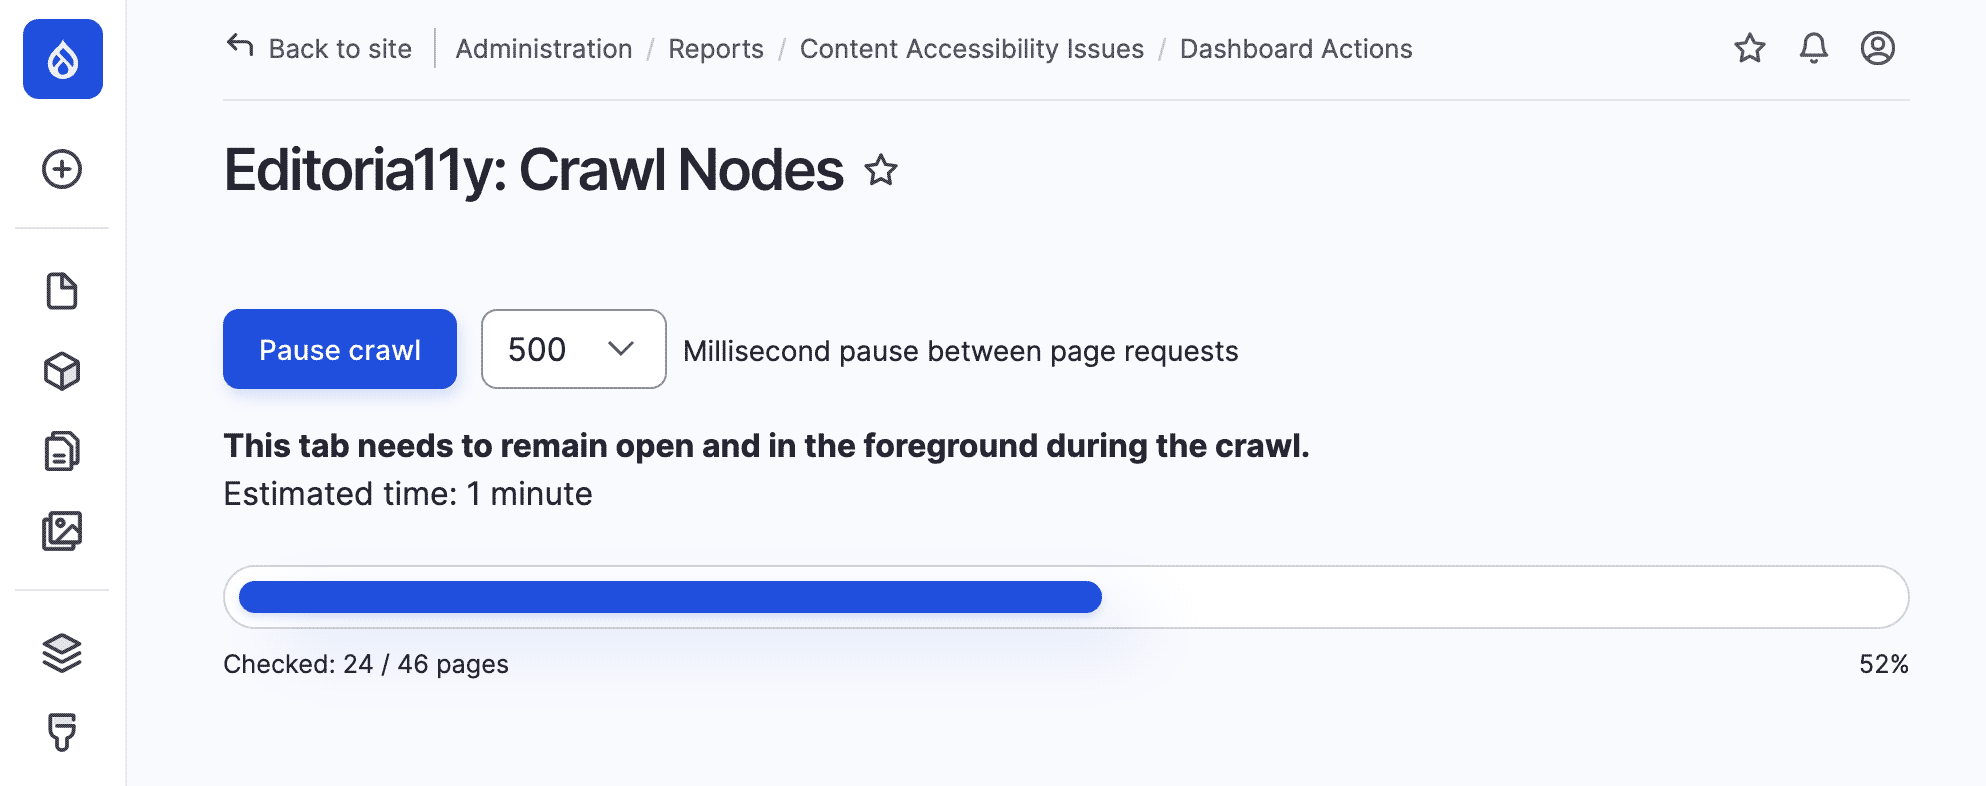
Task: Open the millisecond pause dropdown
Action: [573, 349]
